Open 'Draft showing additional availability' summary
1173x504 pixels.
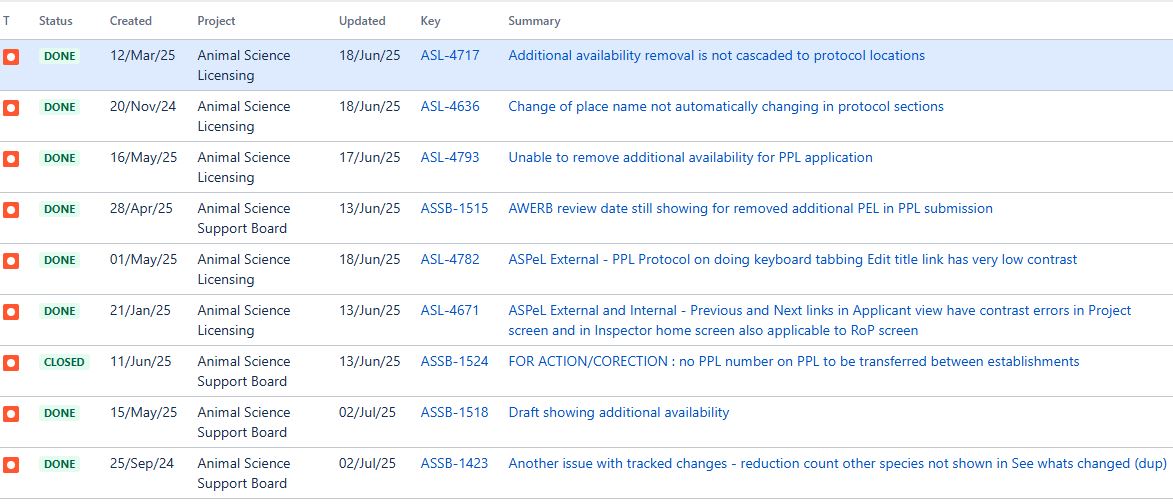pyautogui.click(x=619, y=412)
